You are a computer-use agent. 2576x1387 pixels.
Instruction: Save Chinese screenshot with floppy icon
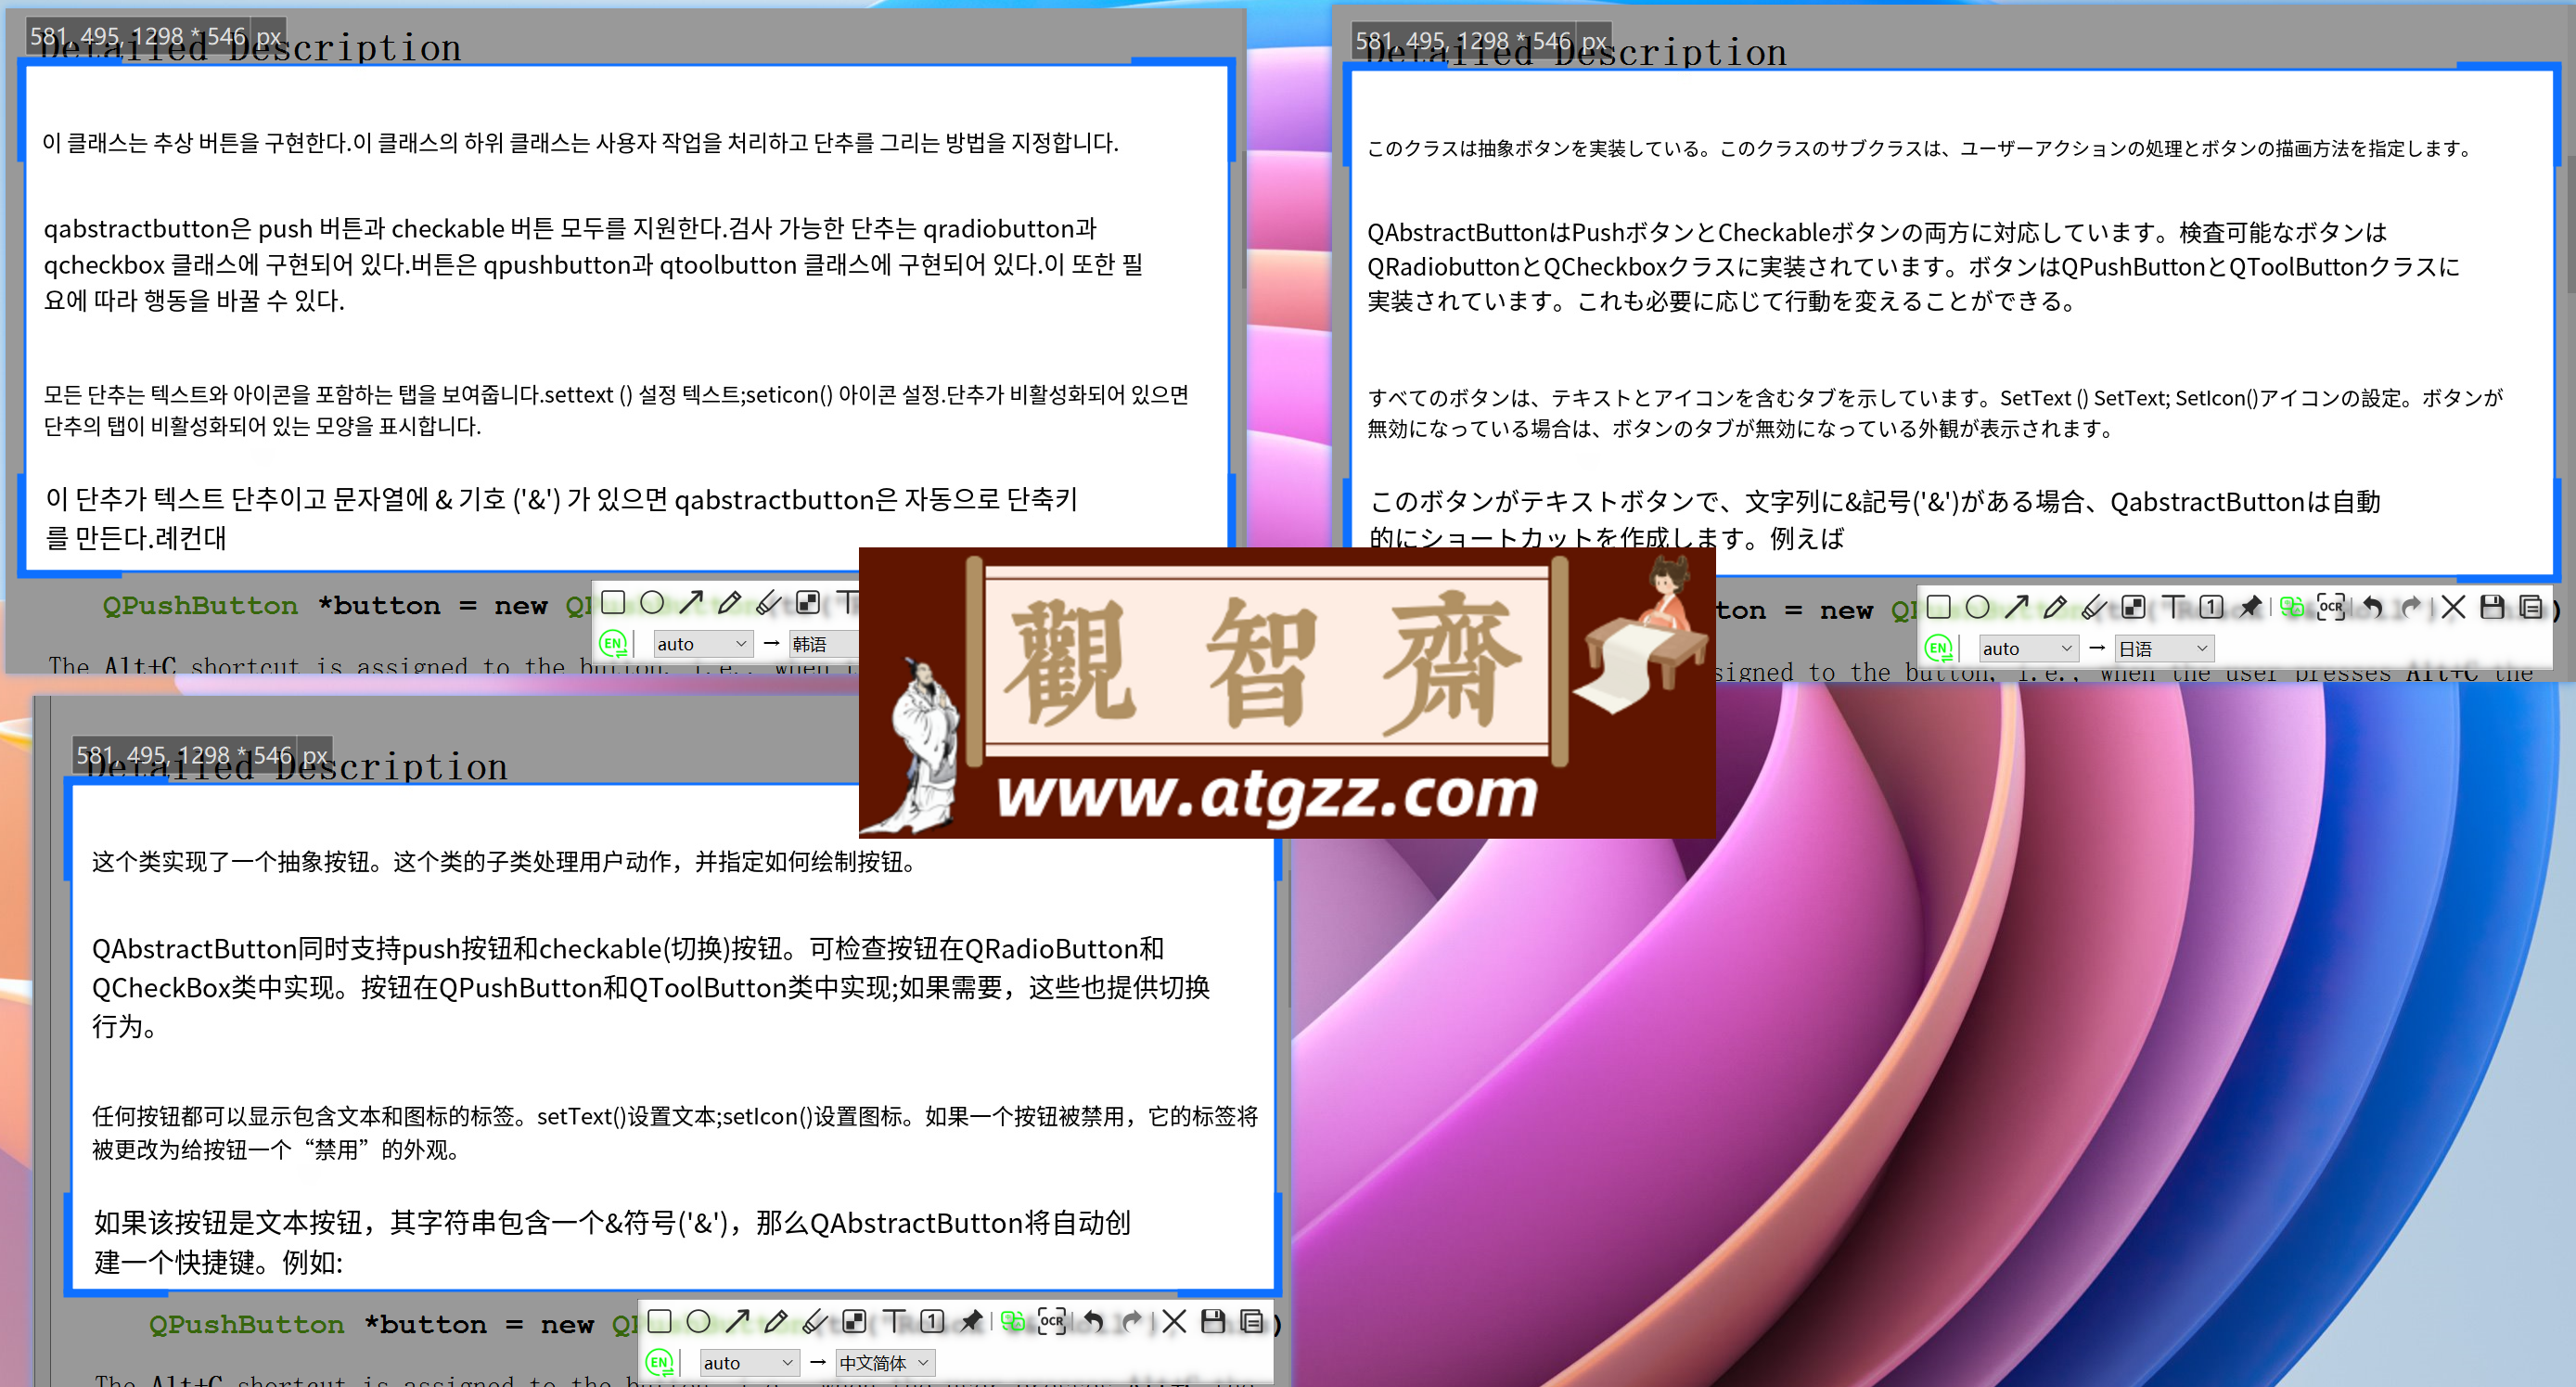coord(1213,1321)
